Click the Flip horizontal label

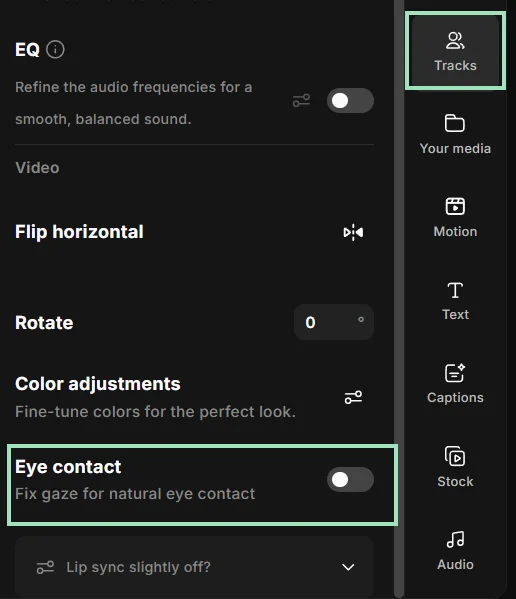(79, 232)
